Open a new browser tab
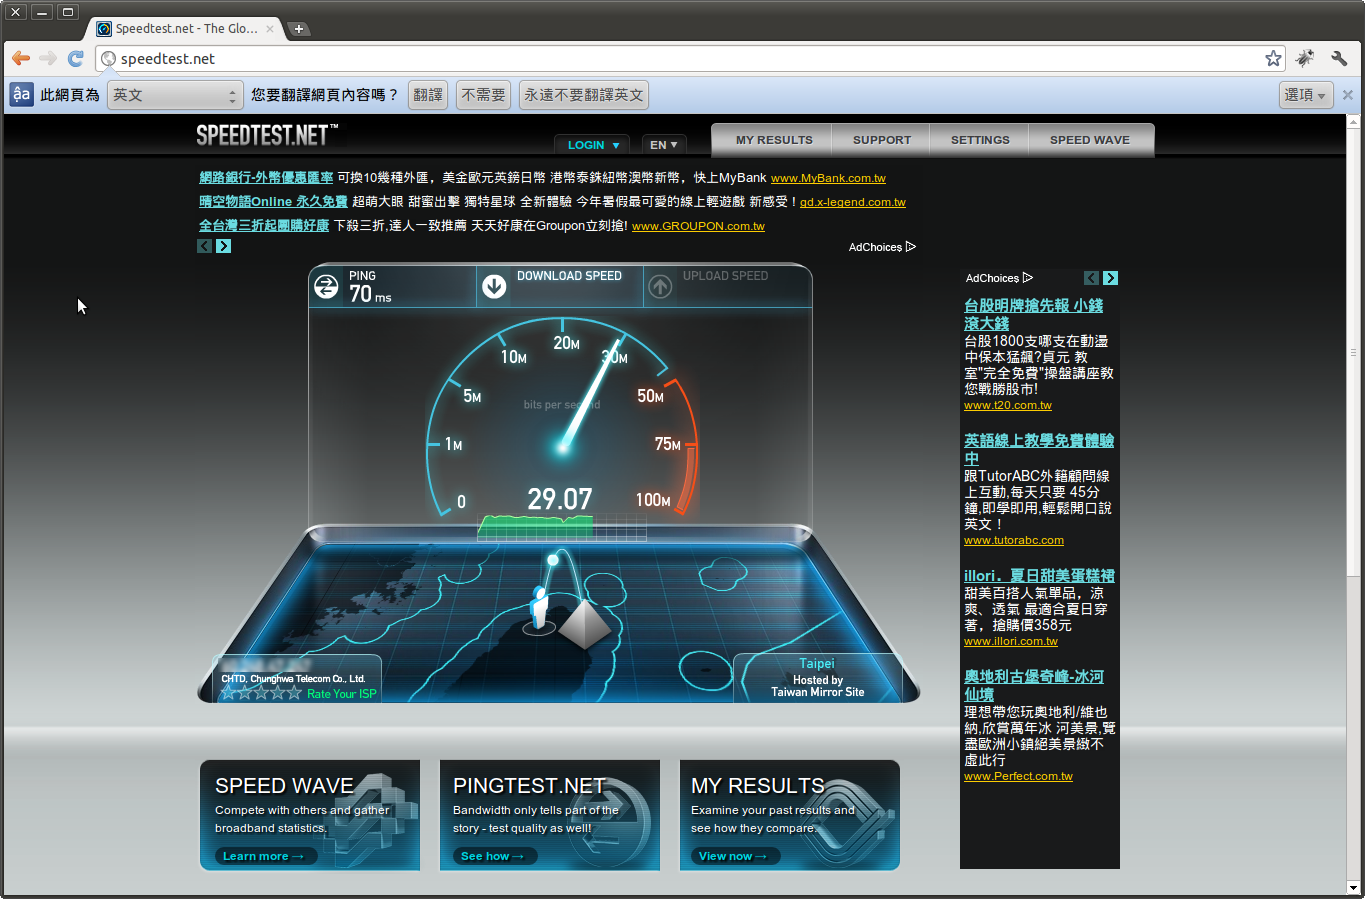Screen dimensions: 1365x899 tap(298, 29)
